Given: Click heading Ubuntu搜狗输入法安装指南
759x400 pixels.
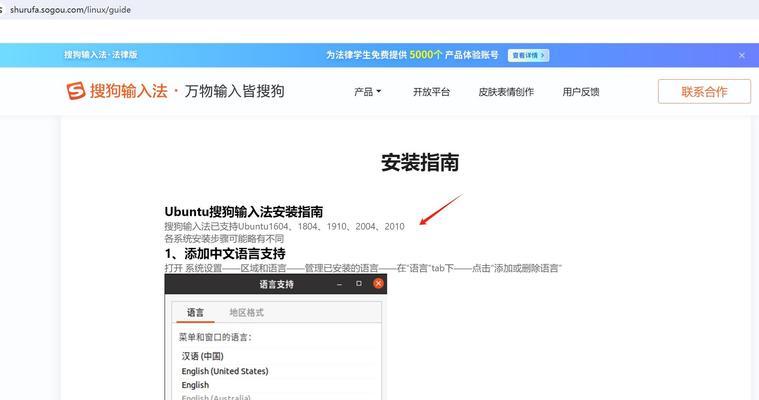Looking at the screenshot, I should point(243,212).
